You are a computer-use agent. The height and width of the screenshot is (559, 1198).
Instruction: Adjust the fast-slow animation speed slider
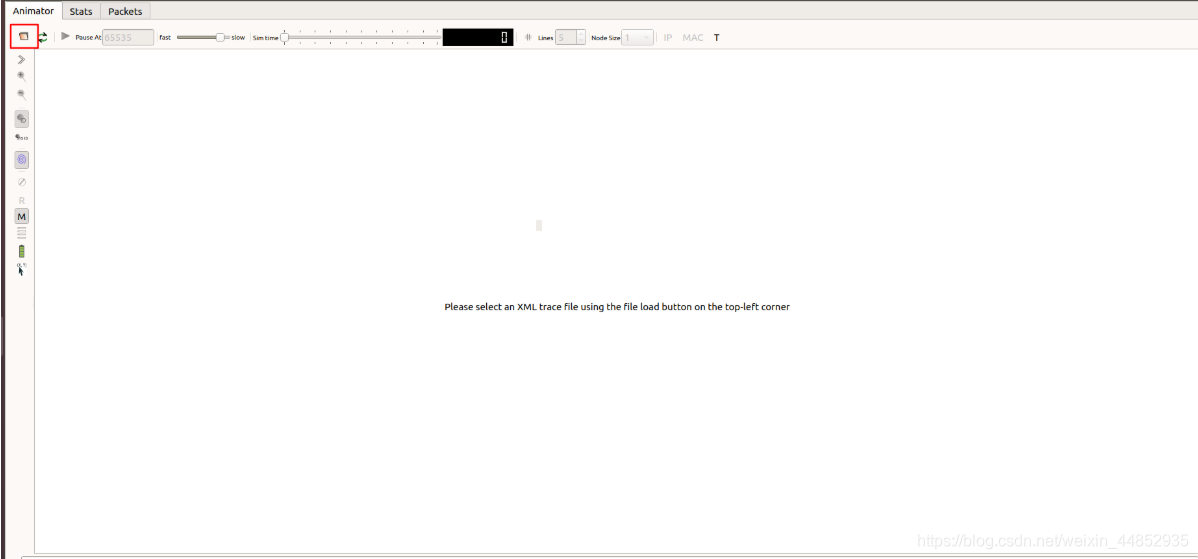pos(203,37)
